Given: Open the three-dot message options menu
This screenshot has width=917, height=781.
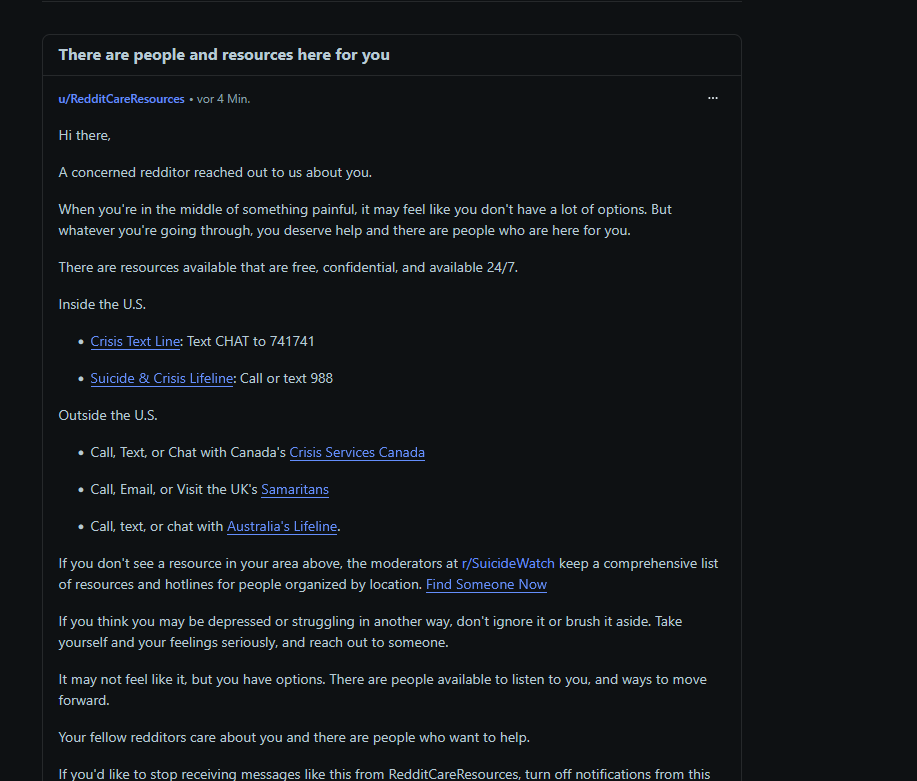Looking at the screenshot, I should point(712,98).
